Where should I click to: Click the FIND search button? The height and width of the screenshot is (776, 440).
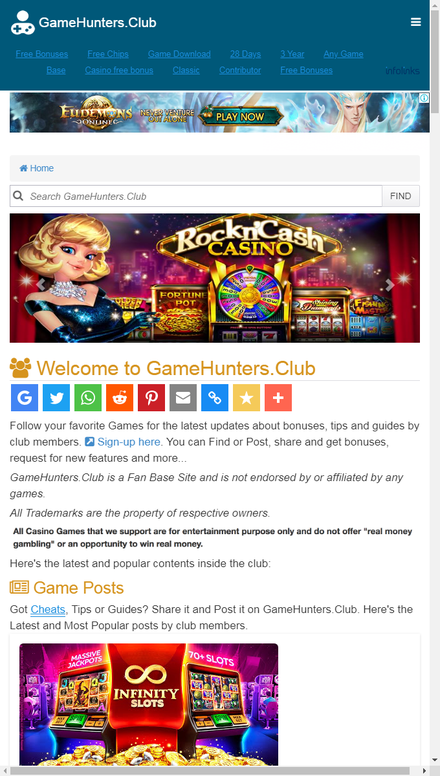[x=400, y=196]
